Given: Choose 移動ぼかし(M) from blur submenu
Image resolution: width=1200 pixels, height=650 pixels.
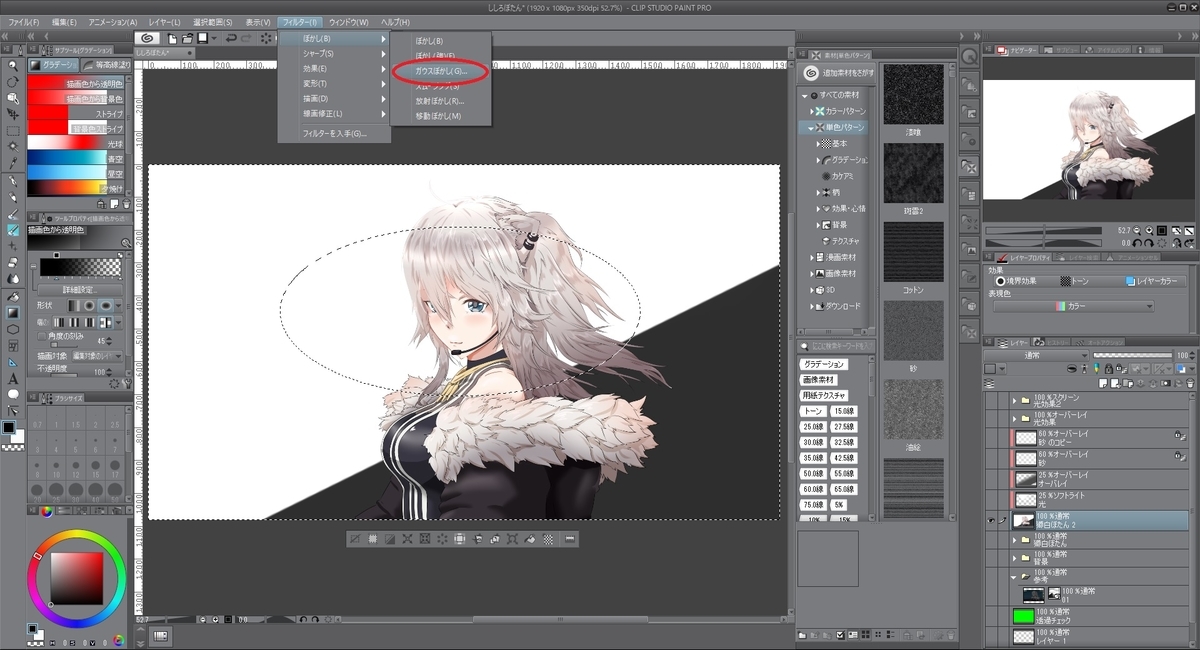Looking at the screenshot, I should pos(440,116).
